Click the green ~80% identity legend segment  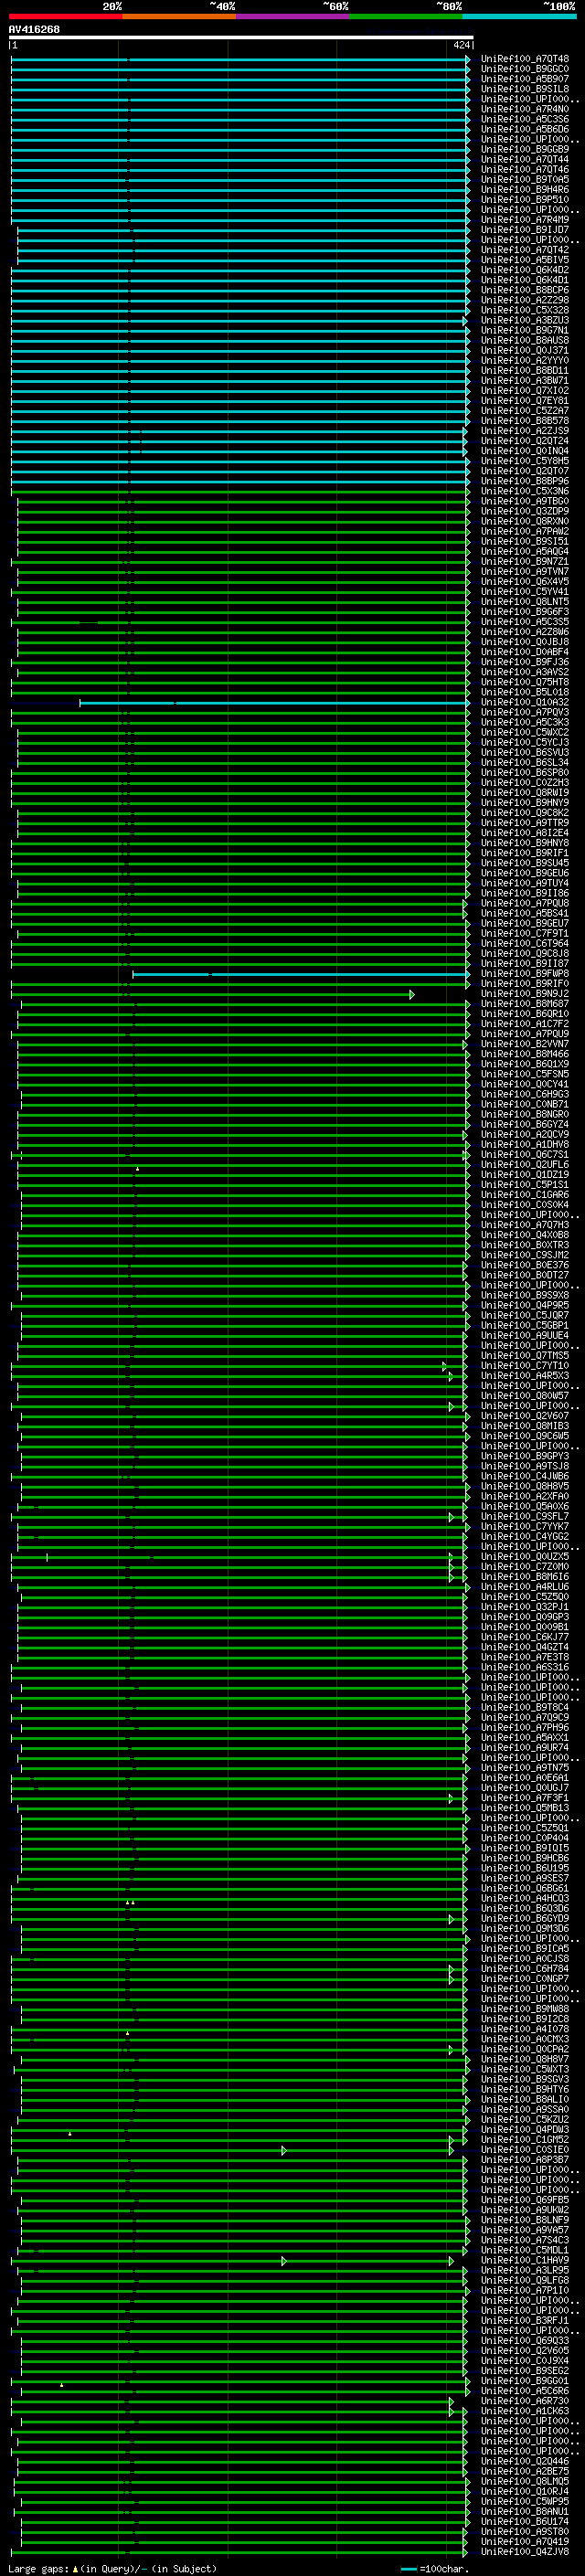coord(406,16)
